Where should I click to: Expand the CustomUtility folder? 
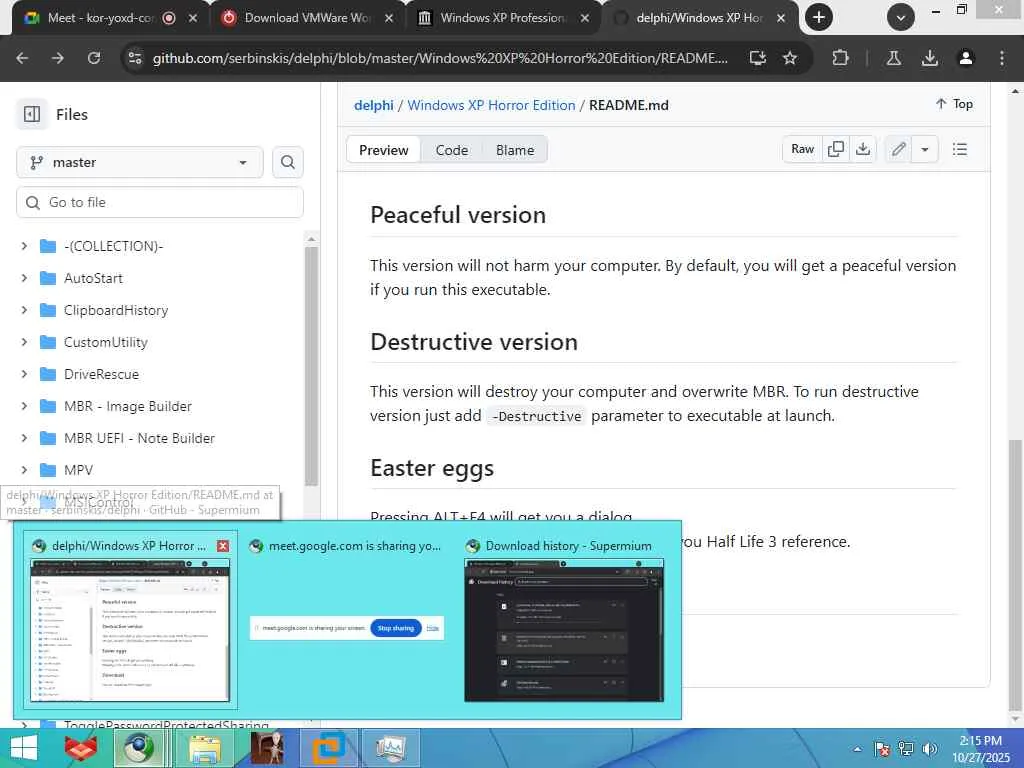24,342
